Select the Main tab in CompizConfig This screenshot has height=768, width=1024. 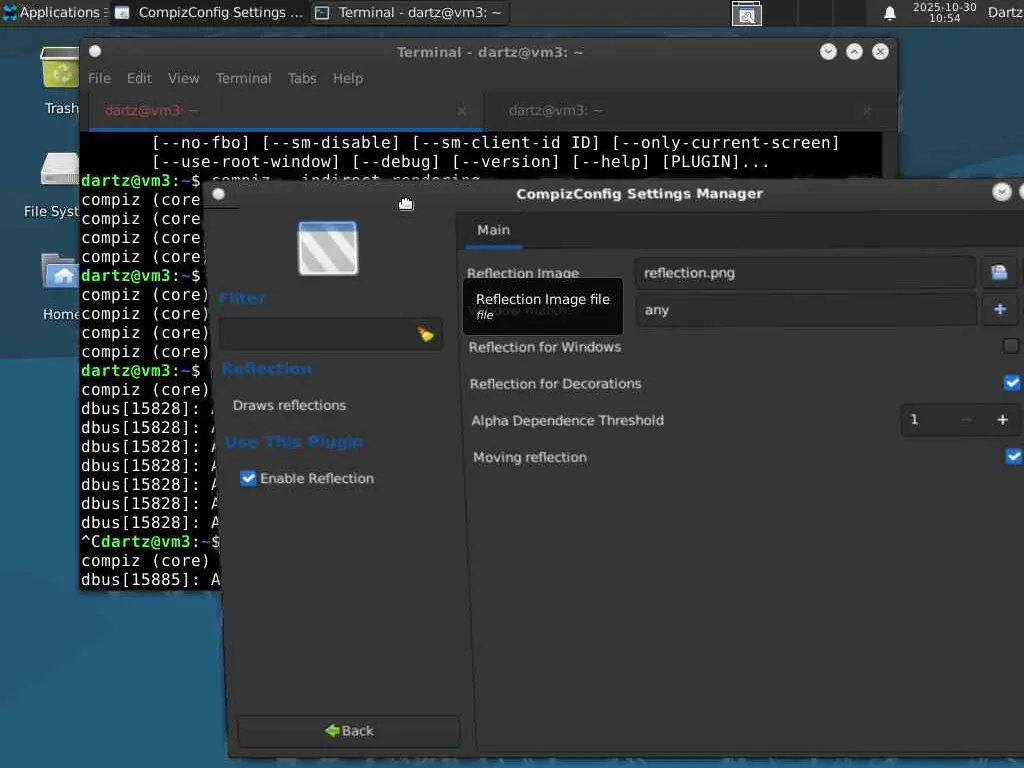(x=494, y=230)
